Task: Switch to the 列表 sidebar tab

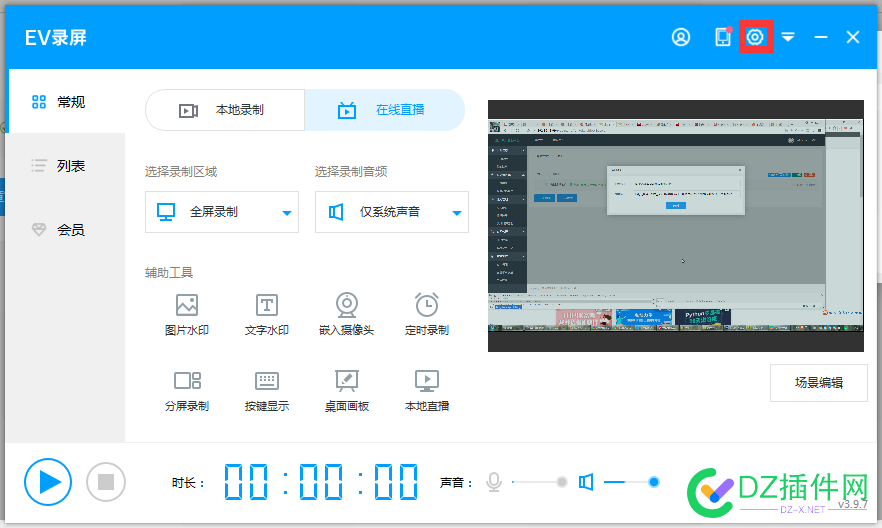Action: pos(66,165)
